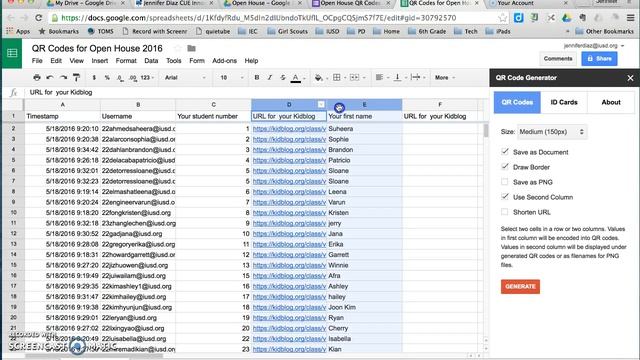Format as percent
The width and height of the screenshot is (640, 360).
click(107, 77)
